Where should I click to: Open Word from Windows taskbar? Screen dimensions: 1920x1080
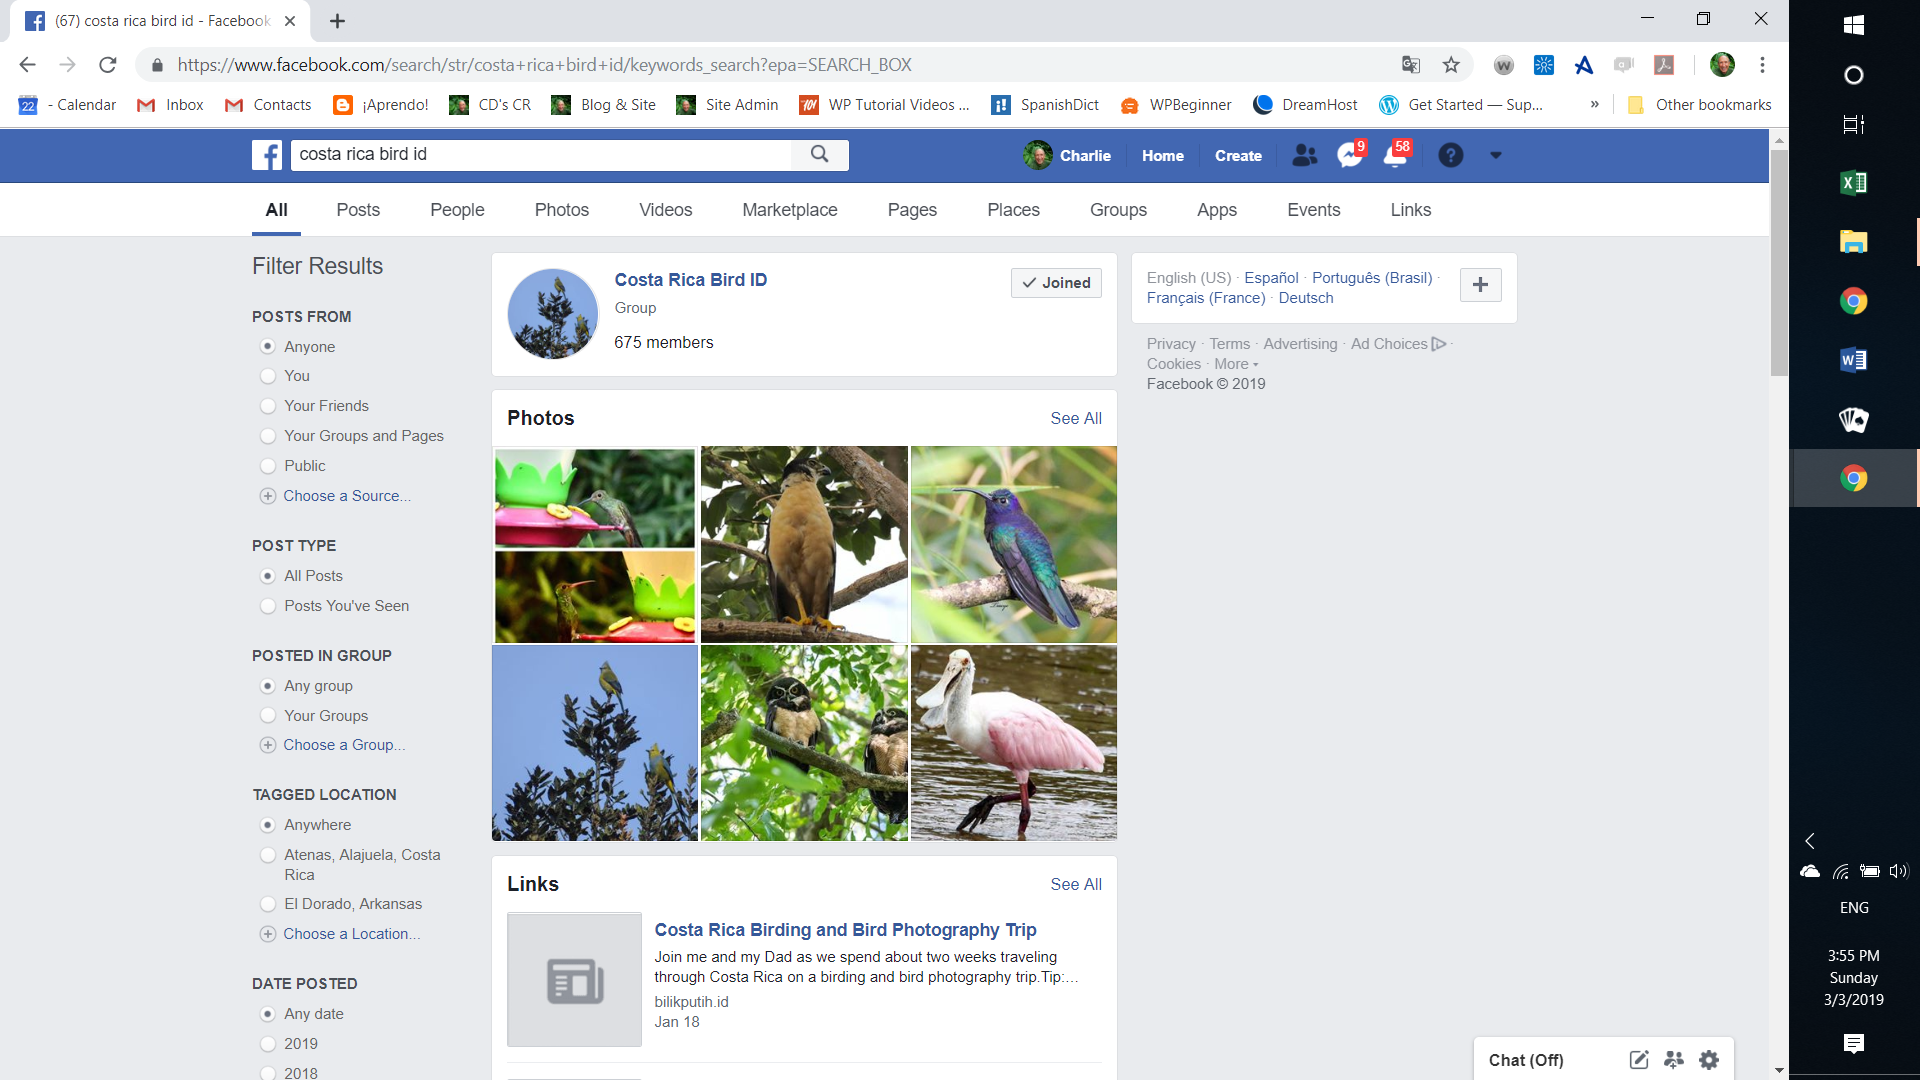pyautogui.click(x=1853, y=360)
